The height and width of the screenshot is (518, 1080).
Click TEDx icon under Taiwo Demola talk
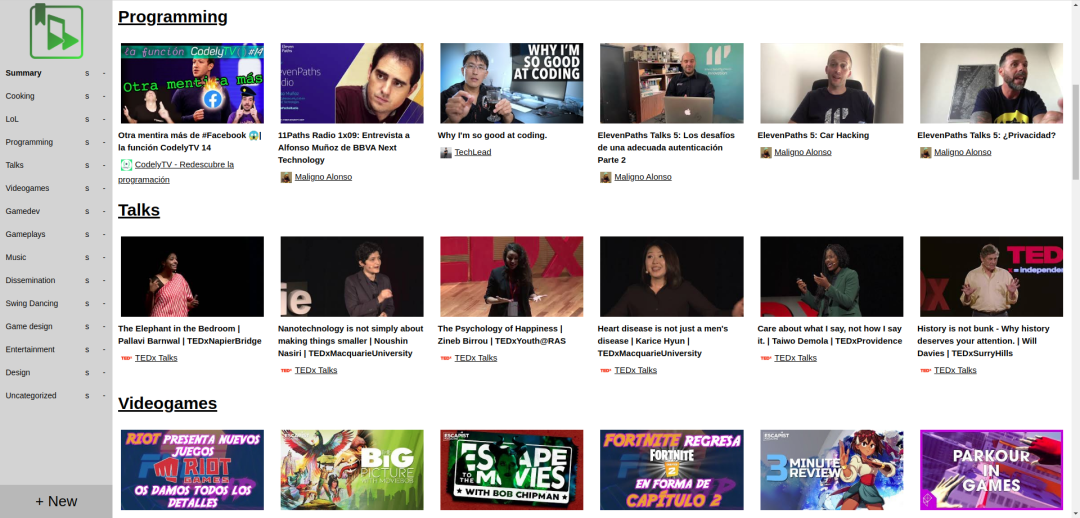coord(765,358)
